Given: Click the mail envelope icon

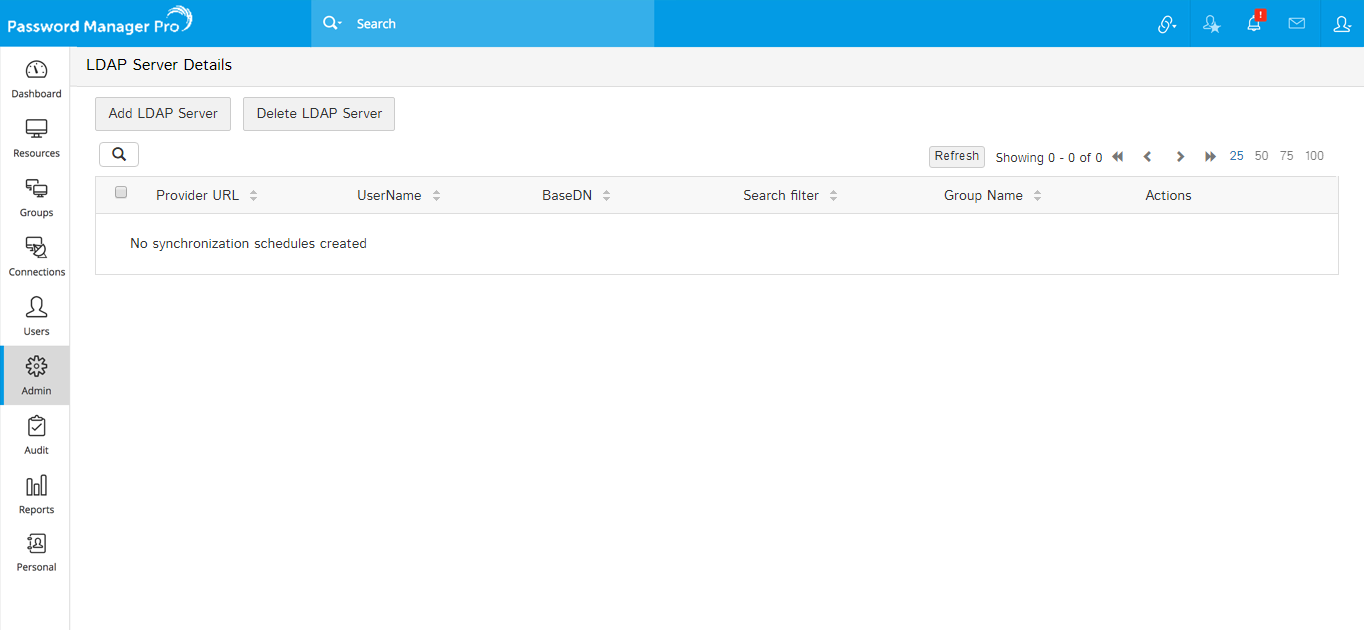Looking at the screenshot, I should click(x=1297, y=24).
